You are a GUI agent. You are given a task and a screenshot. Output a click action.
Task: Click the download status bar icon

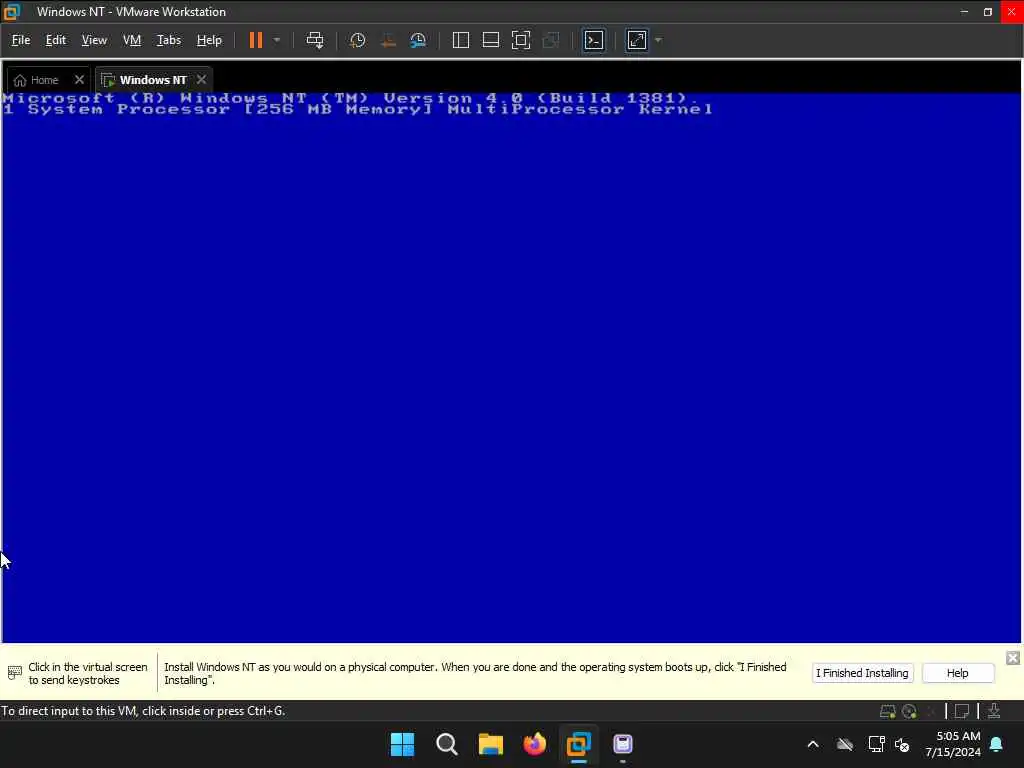(993, 711)
